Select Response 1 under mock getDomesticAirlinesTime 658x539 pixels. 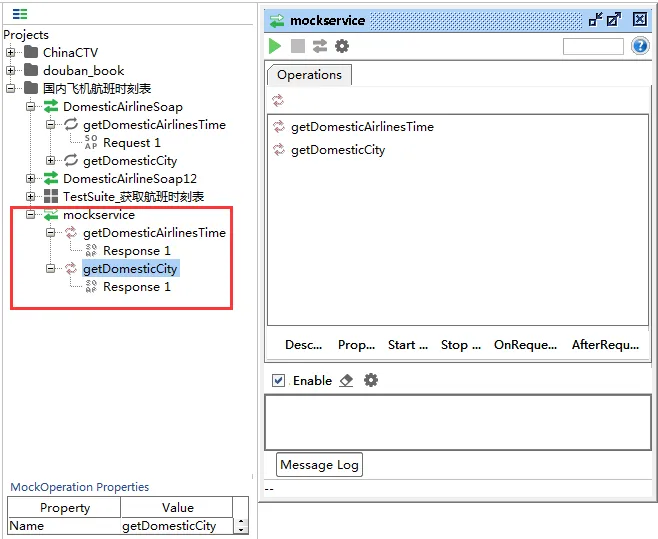click(x=136, y=251)
